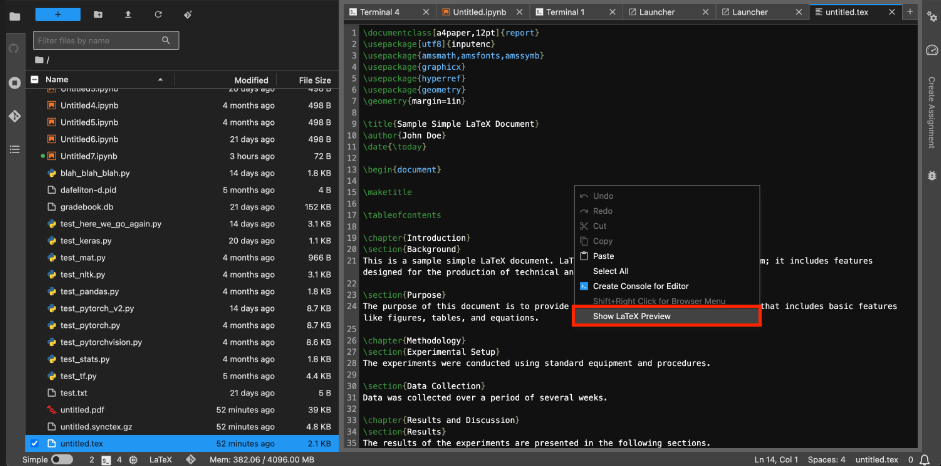Open Running Terminals and Kernels sidebar icon
Image resolution: width=941 pixels, height=466 pixels.
tap(14, 83)
